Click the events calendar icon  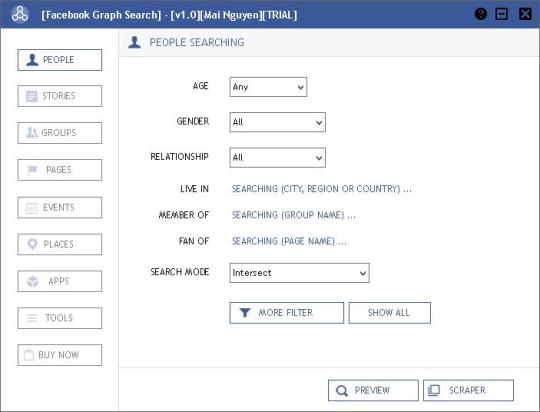(x=32, y=208)
